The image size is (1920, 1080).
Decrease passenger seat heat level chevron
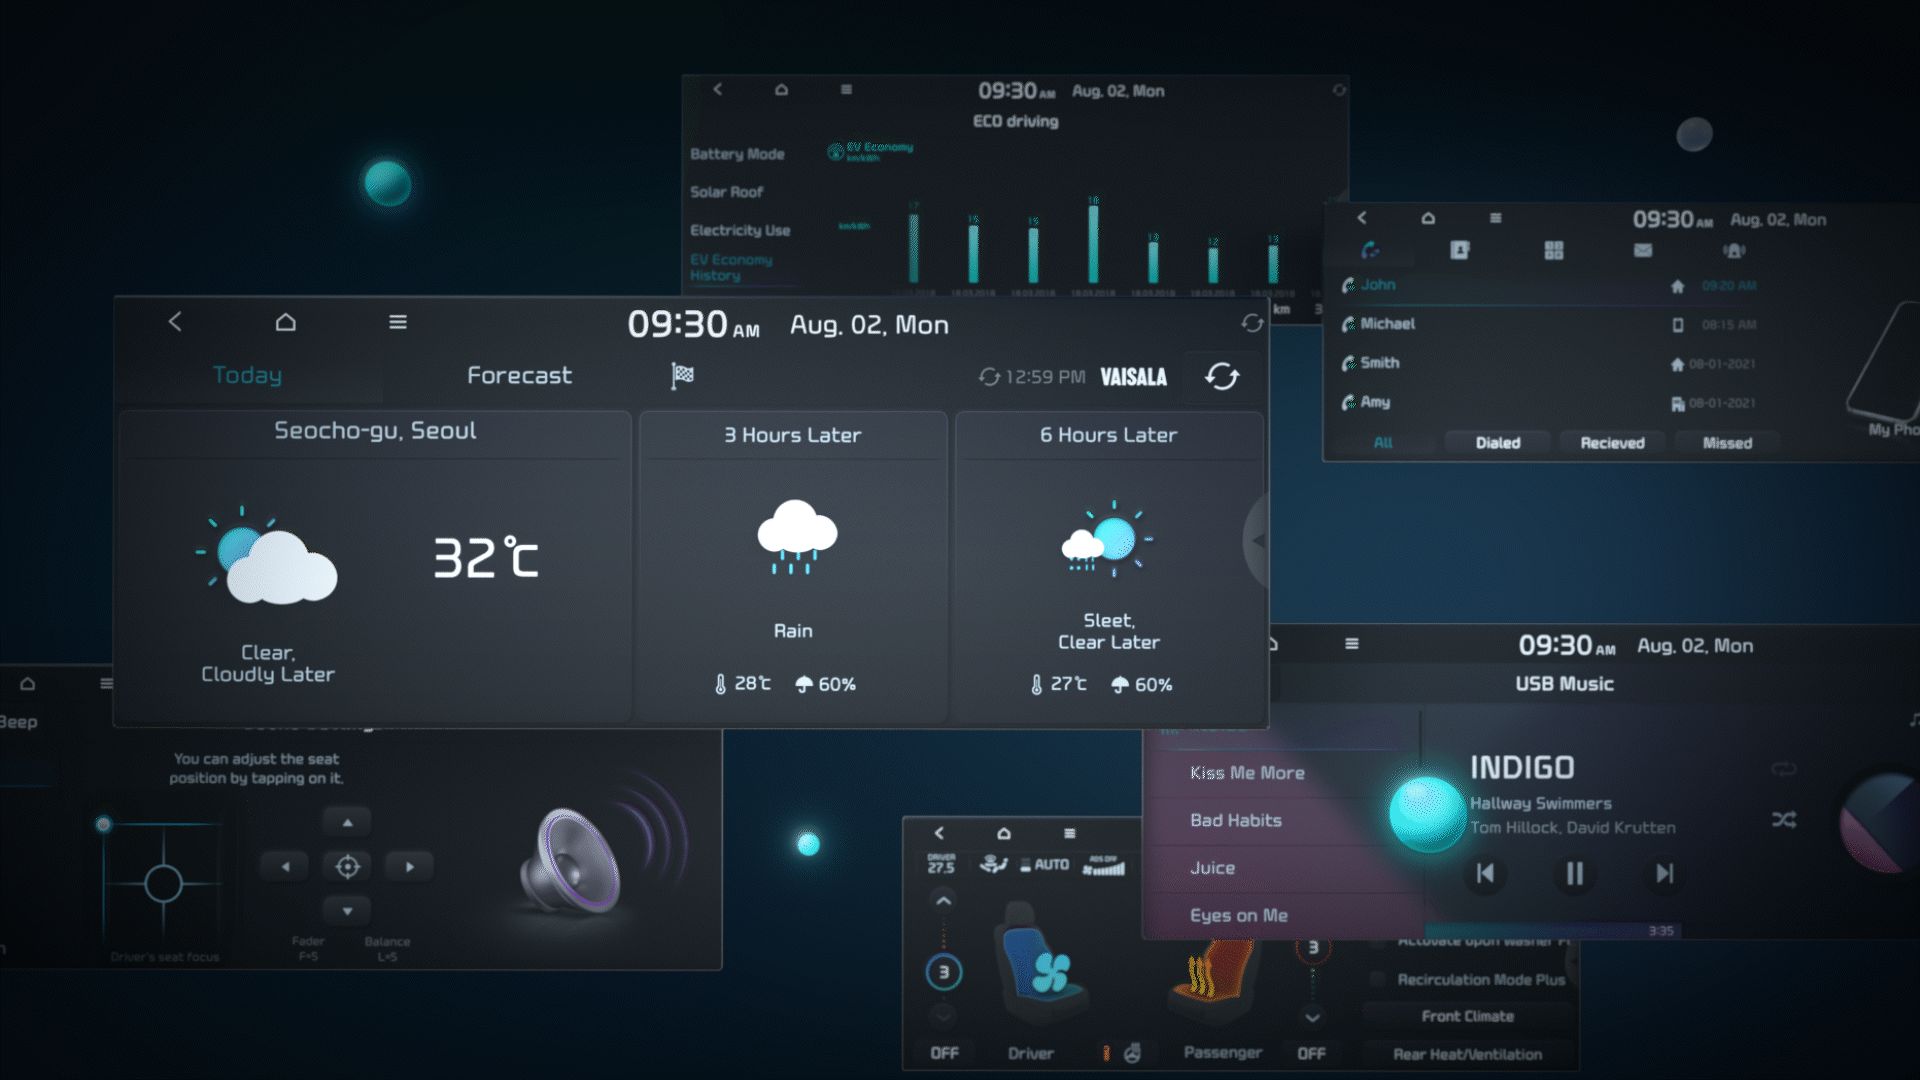(x=1312, y=1017)
